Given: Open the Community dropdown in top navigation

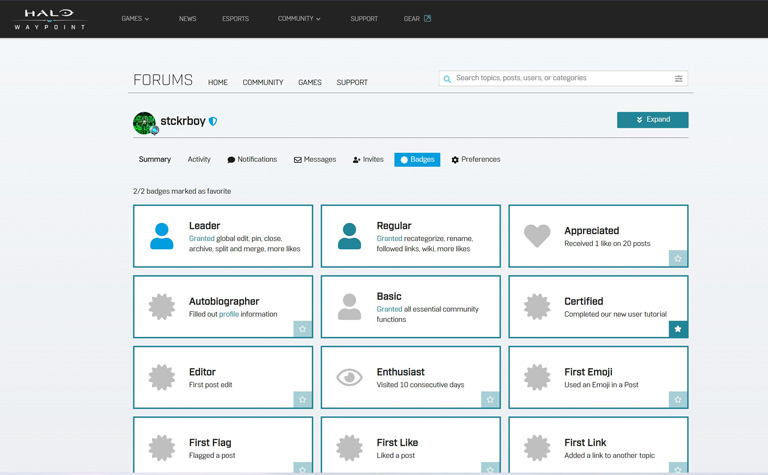Looking at the screenshot, I should [299, 19].
